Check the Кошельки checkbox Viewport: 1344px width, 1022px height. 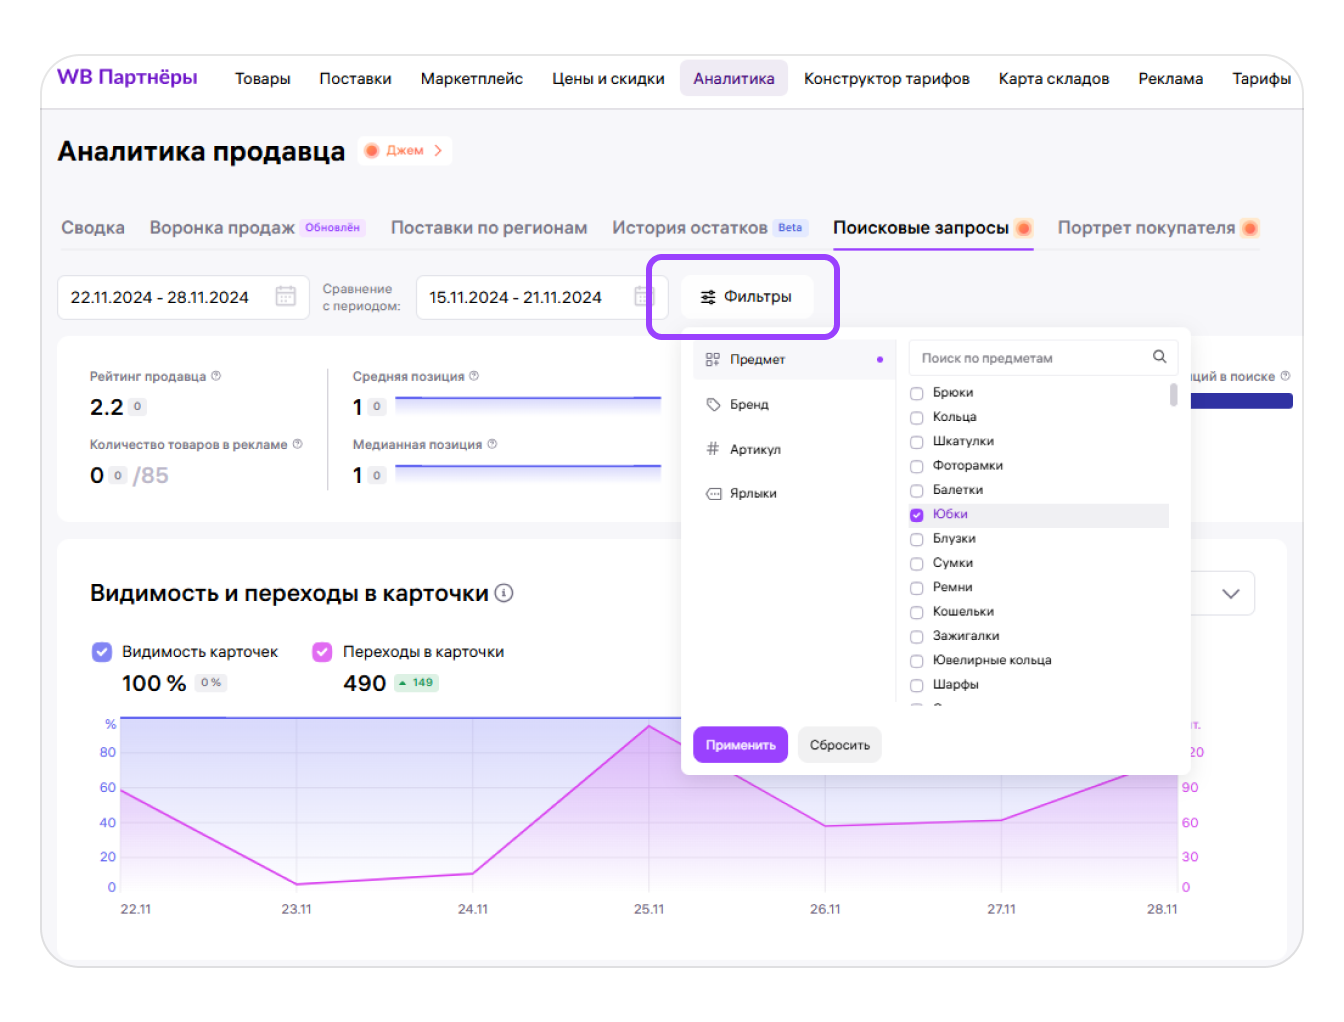pos(916,612)
